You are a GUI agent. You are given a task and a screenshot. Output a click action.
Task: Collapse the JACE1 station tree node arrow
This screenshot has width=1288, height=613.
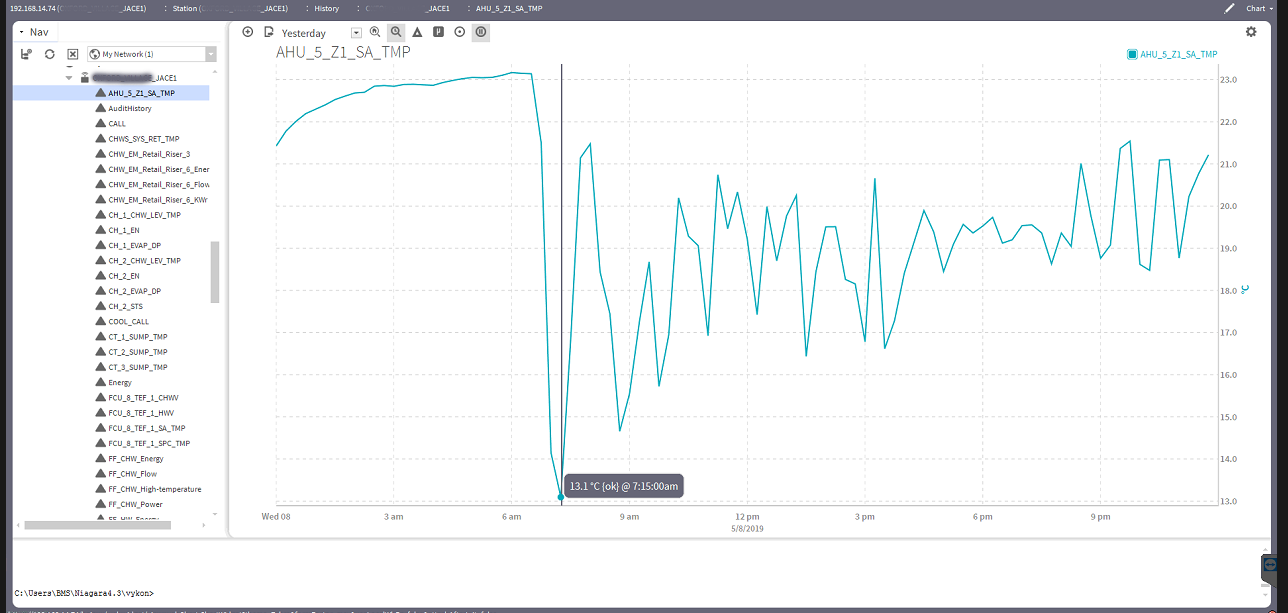pos(69,77)
